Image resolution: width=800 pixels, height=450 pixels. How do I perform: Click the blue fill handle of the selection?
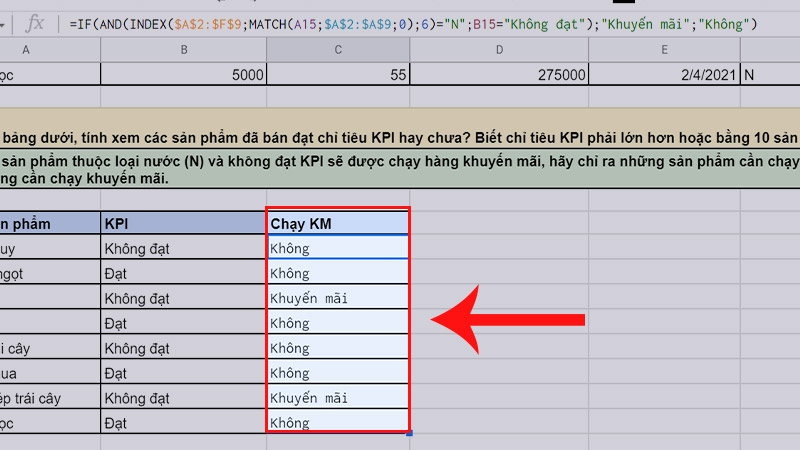coord(410,433)
